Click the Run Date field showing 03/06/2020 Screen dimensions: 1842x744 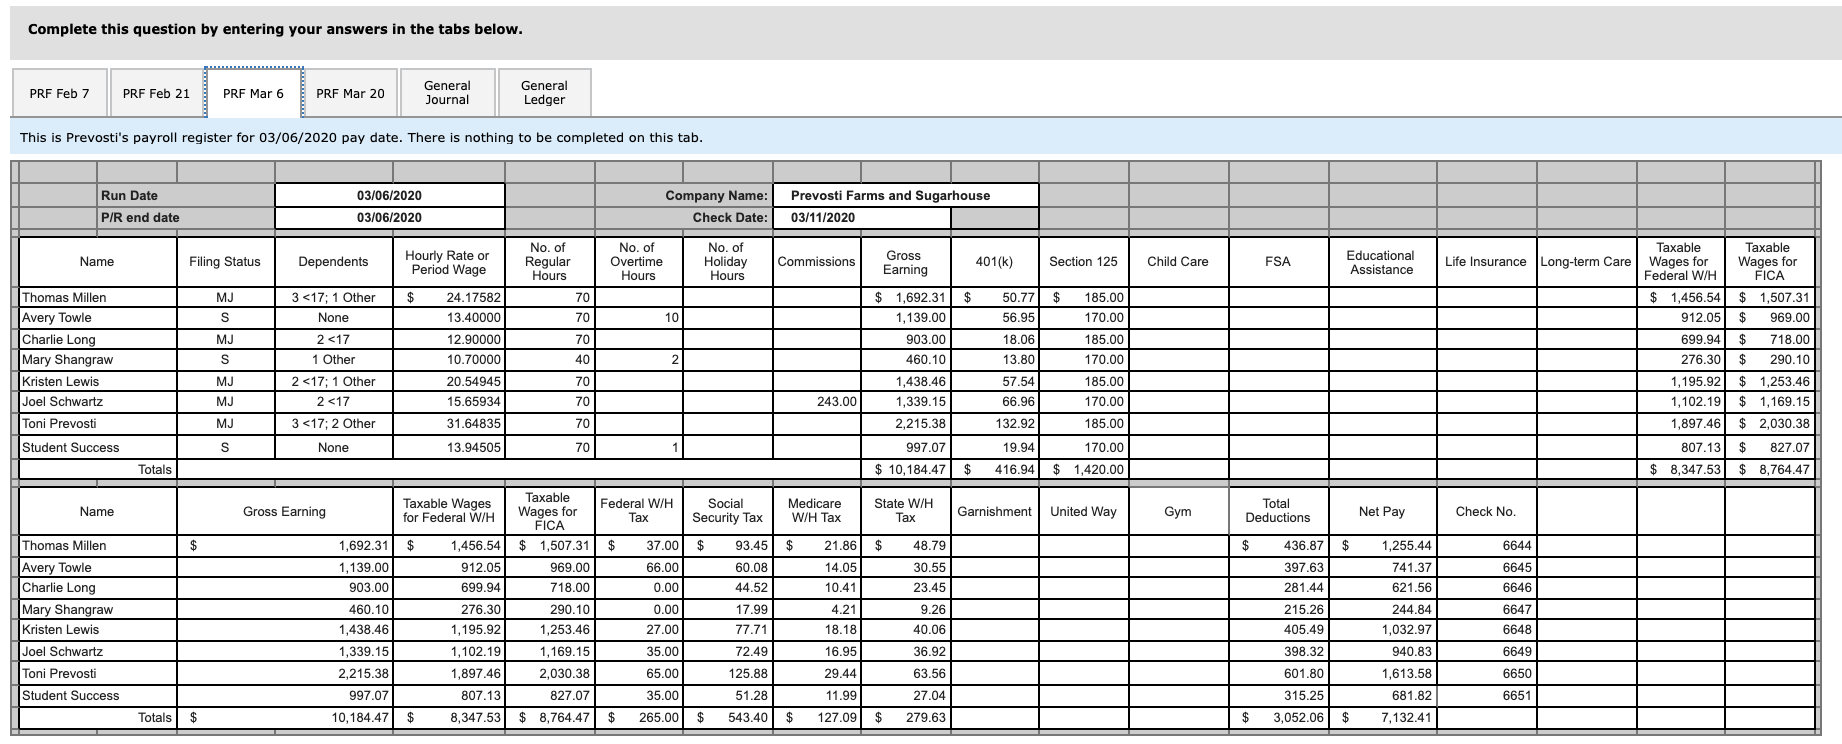pyautogui.click(x=389, y=195)
